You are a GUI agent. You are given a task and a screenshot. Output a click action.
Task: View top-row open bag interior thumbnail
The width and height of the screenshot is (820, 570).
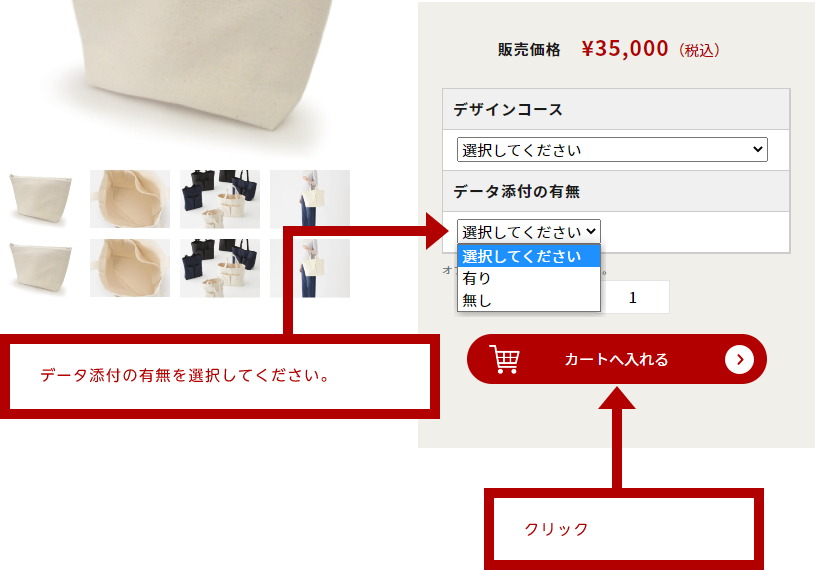pyautogui.click(x=130, y=199)
